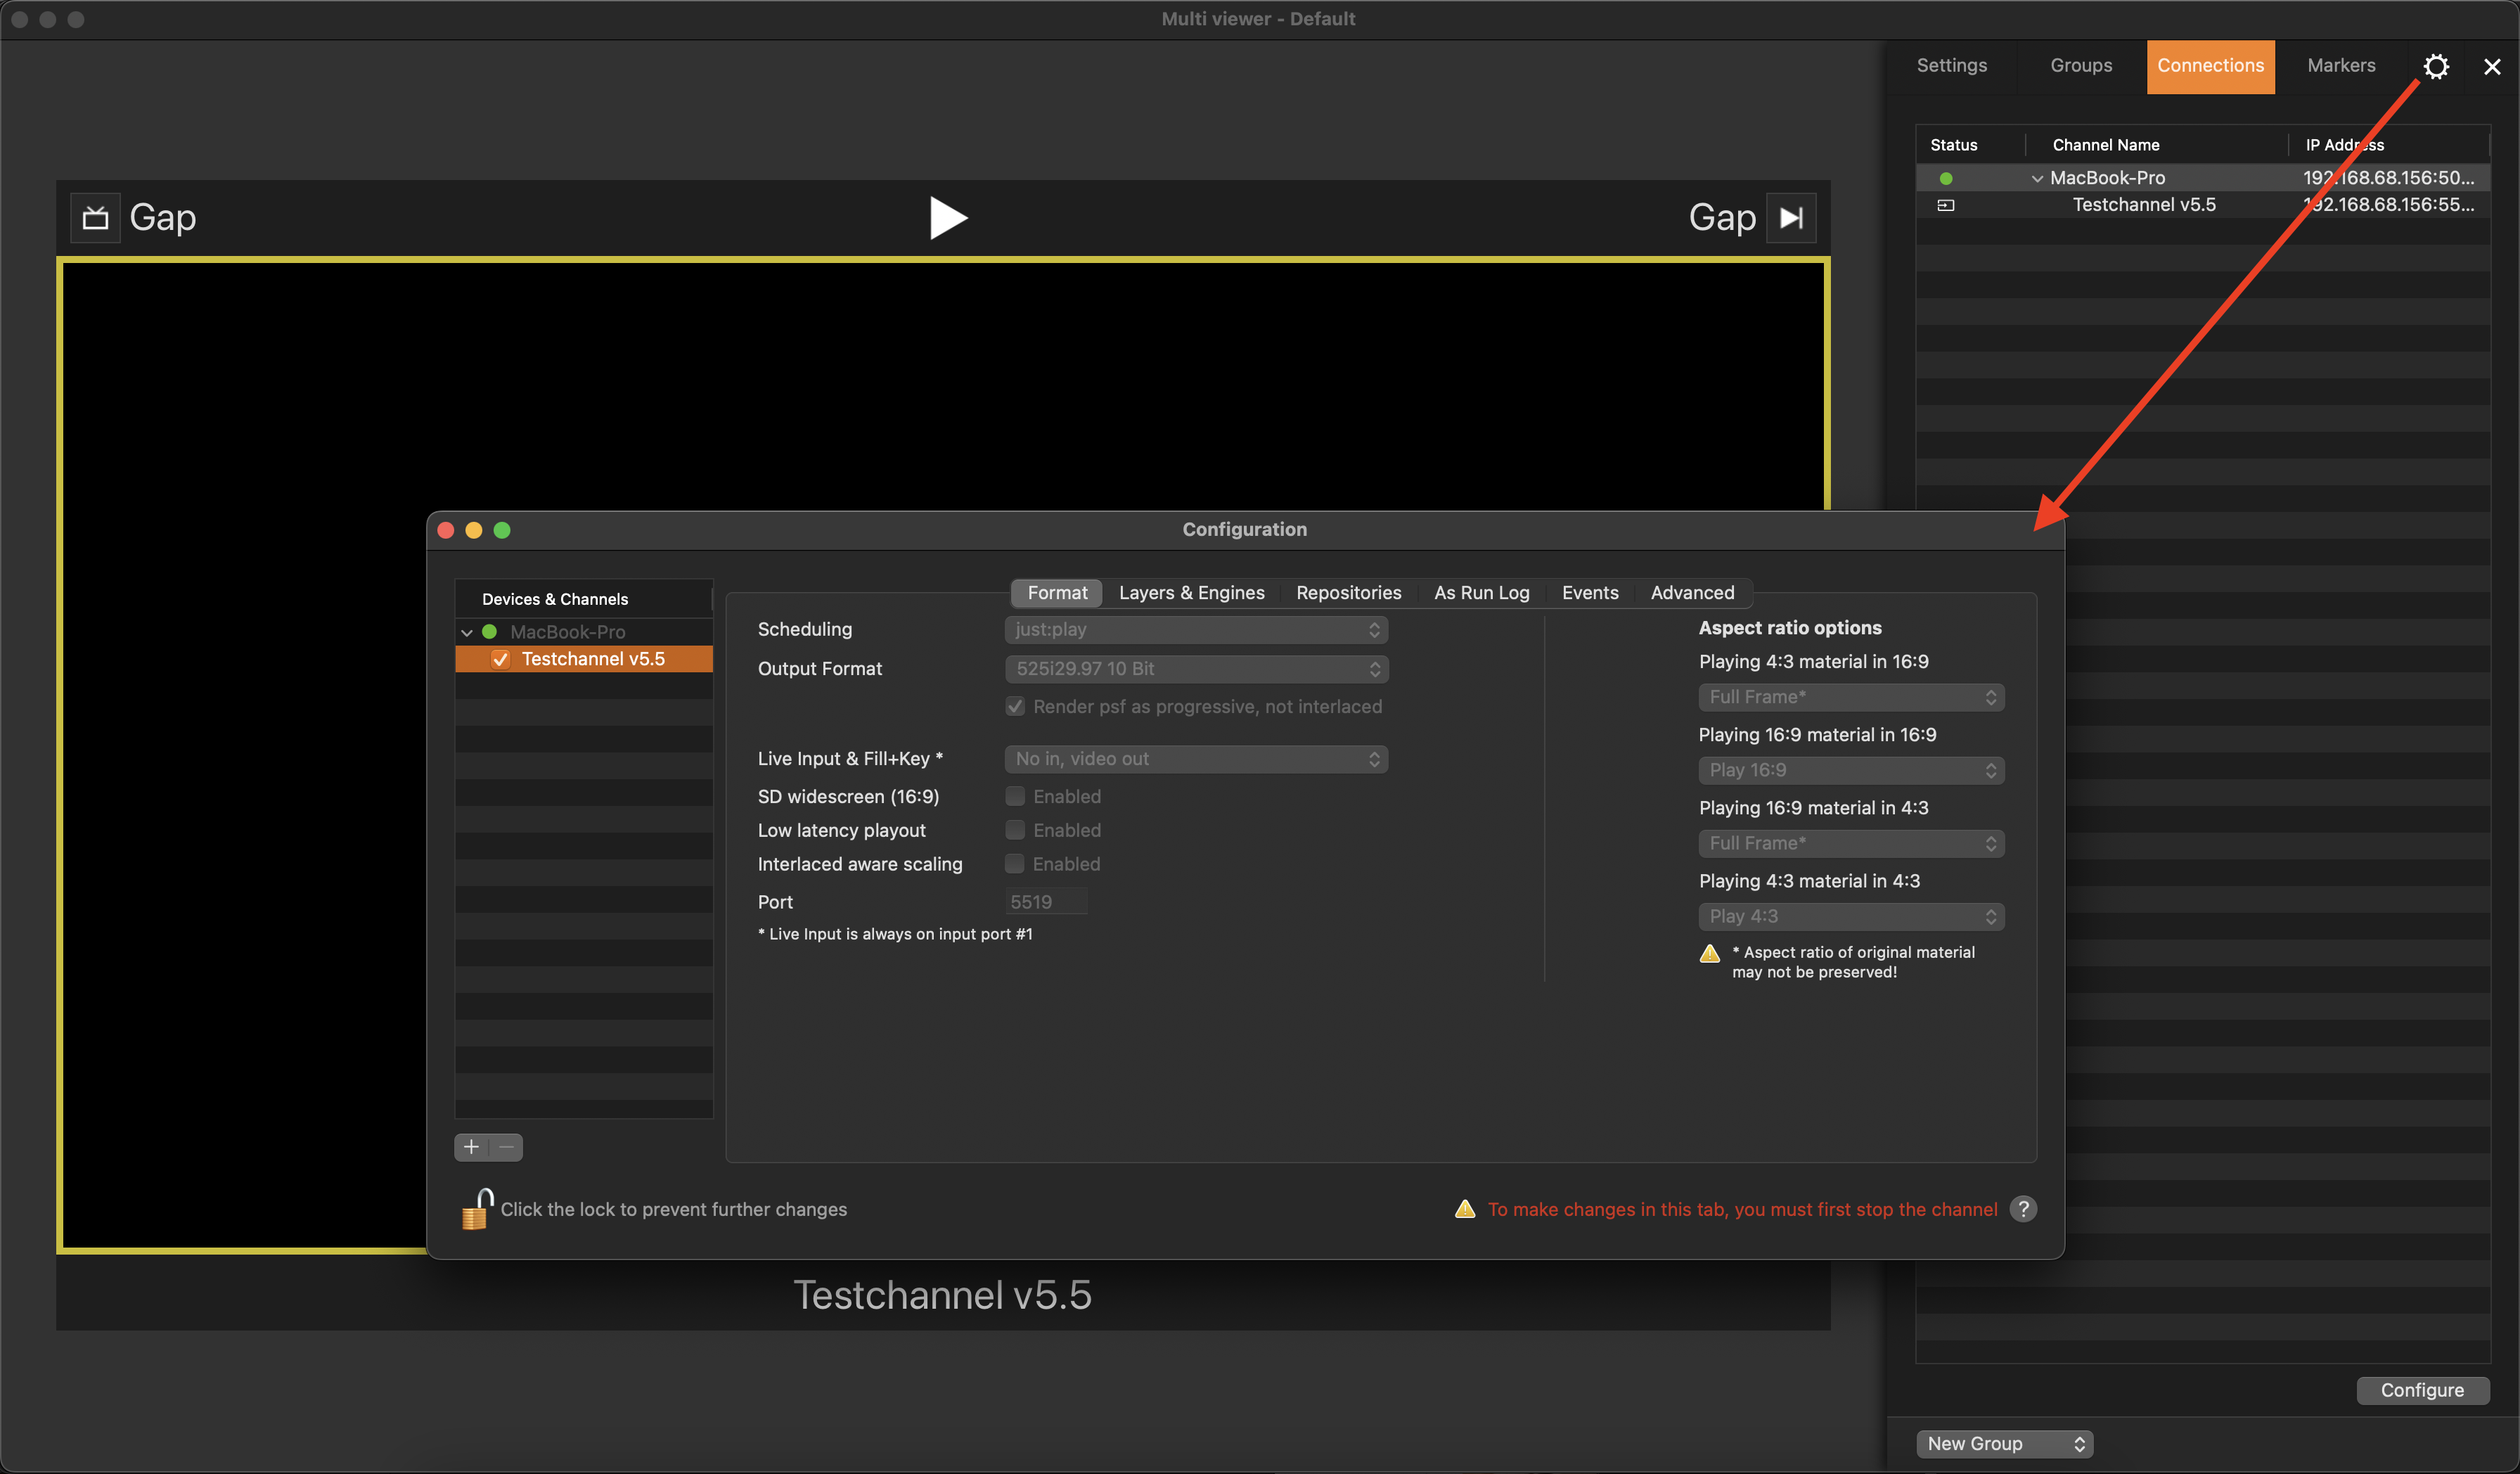
Task: Select Testchannel v5.5 row in Connections list
Action: [2202, 205]
